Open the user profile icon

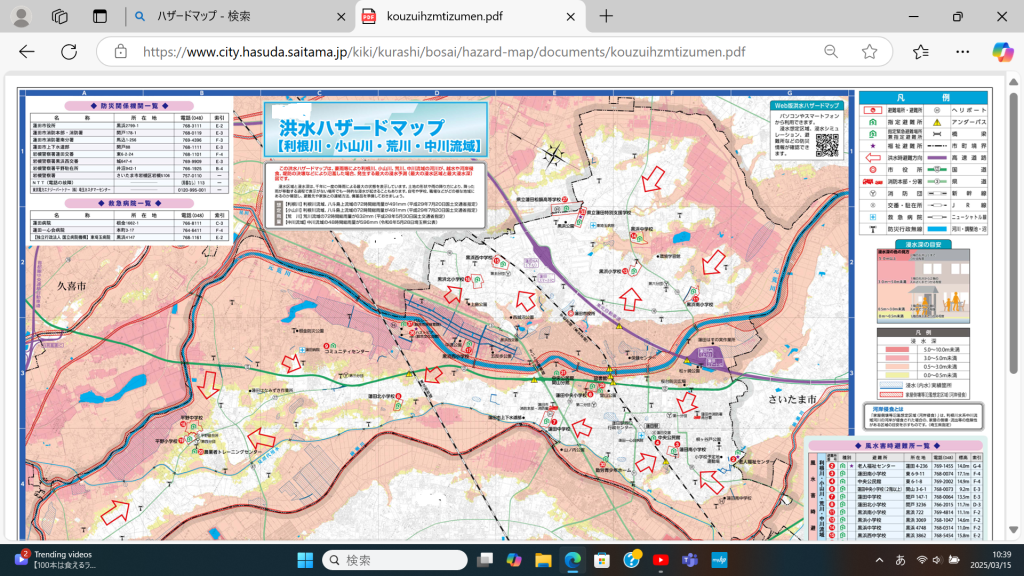pyautogui.click(x=21, y=17)
